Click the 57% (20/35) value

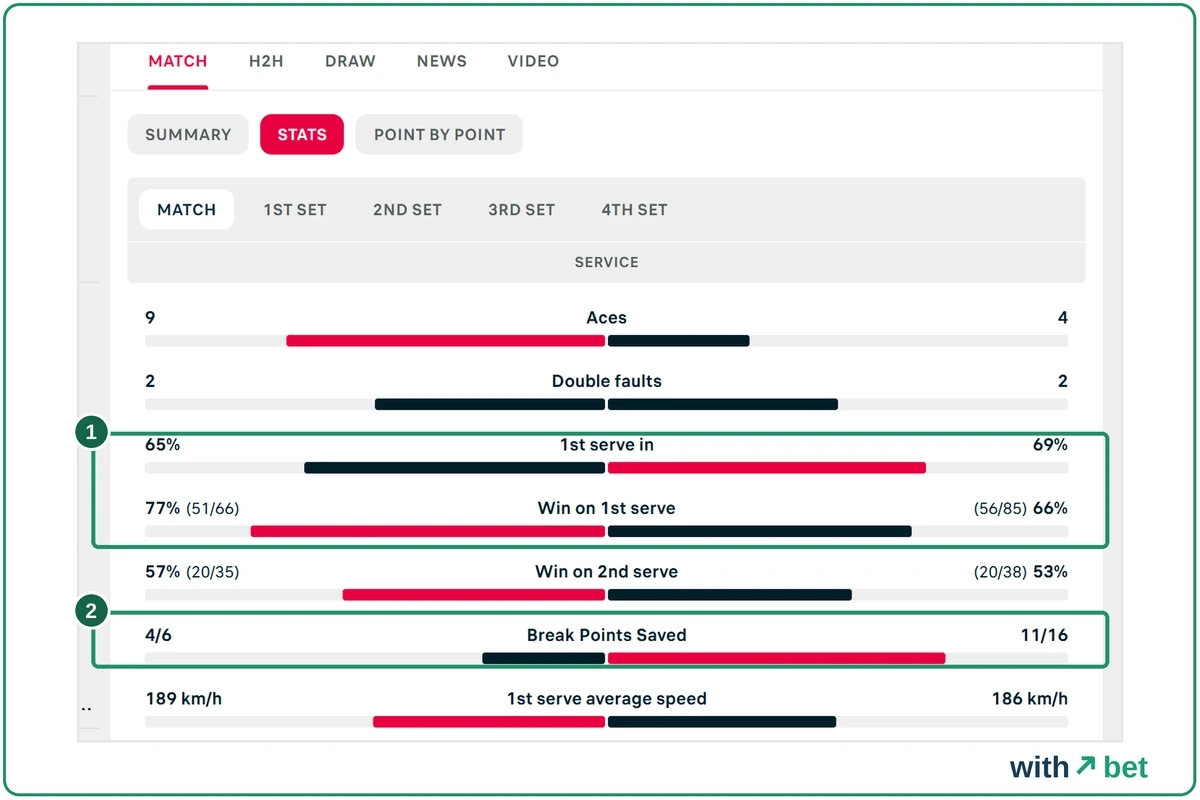tap(193, 572)
